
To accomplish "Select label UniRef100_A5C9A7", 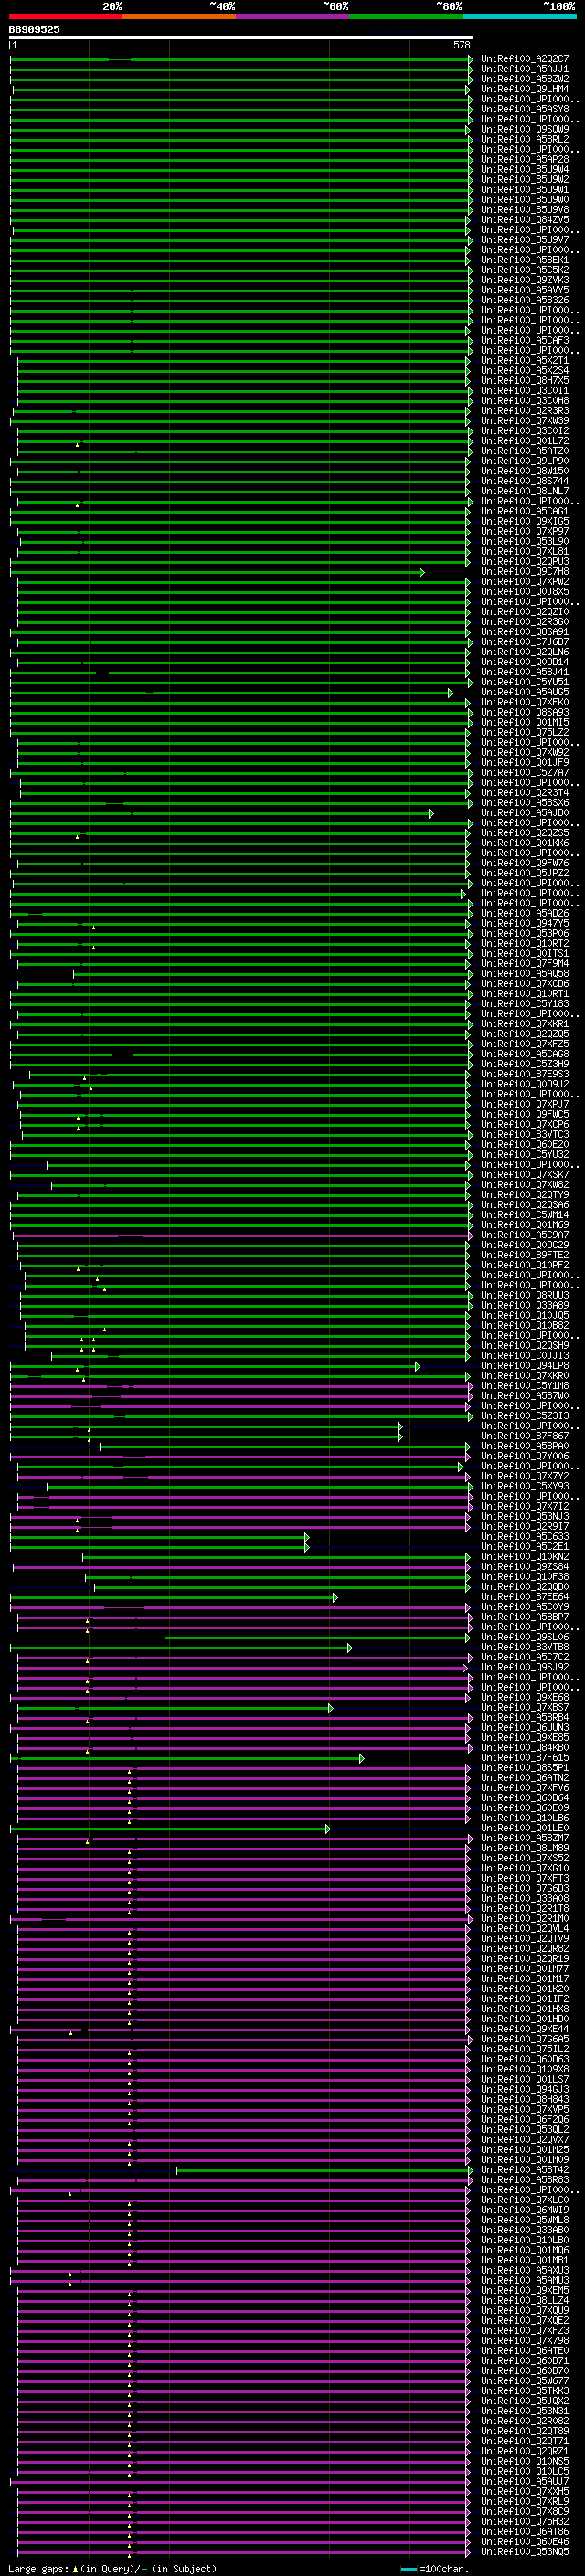I will (525, 1235).
